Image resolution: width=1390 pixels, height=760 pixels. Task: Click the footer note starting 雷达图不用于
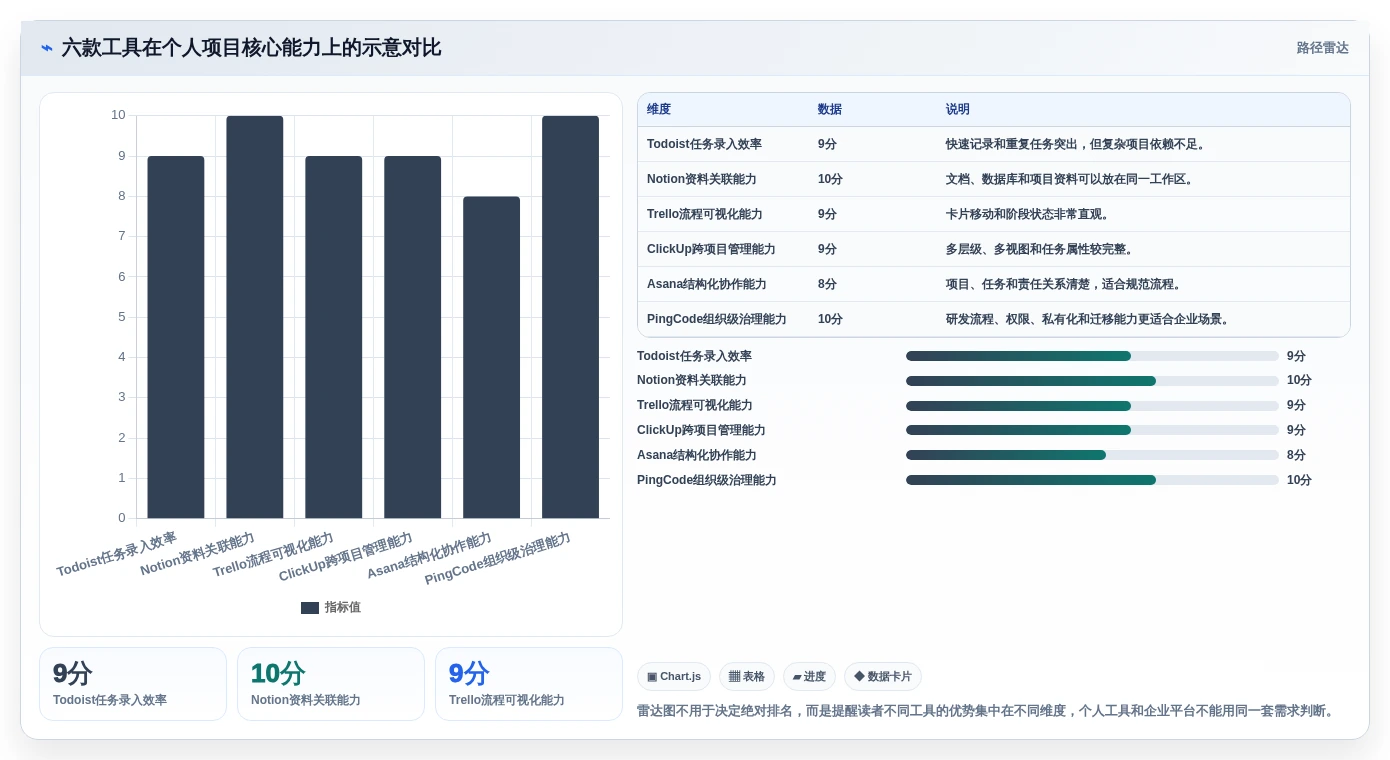coord(988,711)
